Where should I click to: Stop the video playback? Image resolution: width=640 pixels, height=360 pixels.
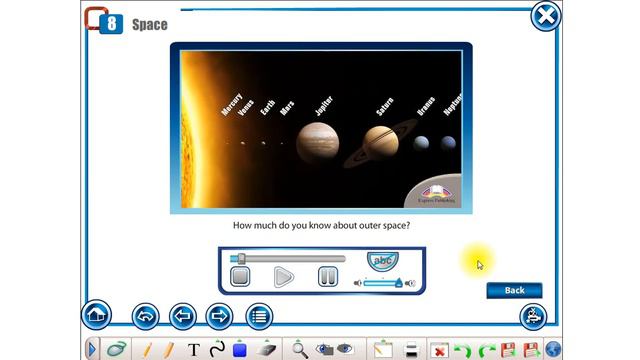coord(240,276)
